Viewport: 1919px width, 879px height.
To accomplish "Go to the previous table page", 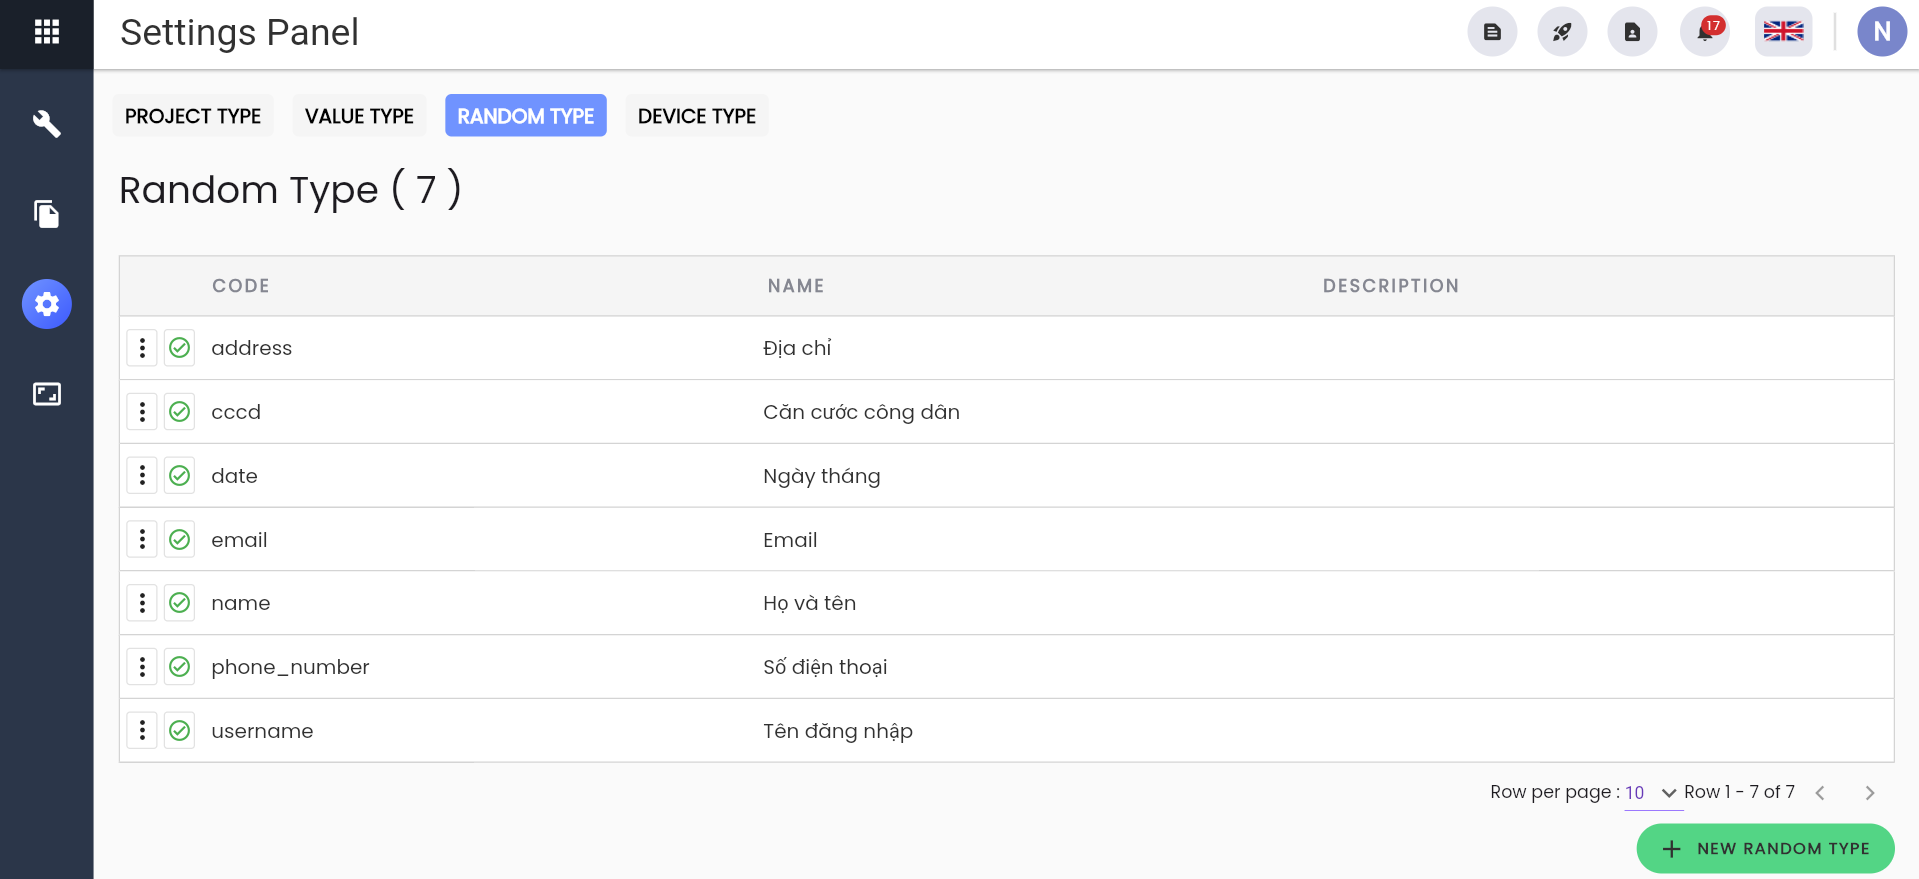I will pos(1820,793).
